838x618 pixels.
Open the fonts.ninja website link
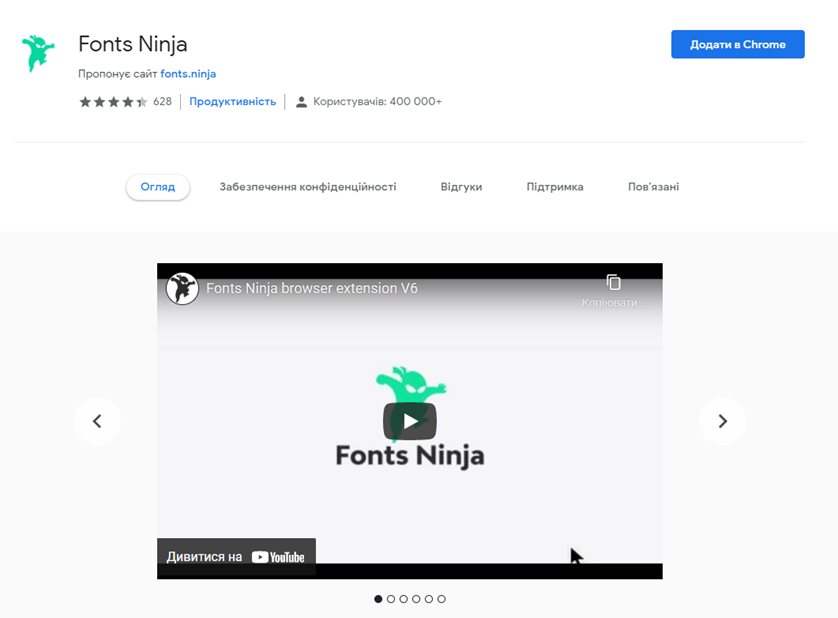coord(188,74)
